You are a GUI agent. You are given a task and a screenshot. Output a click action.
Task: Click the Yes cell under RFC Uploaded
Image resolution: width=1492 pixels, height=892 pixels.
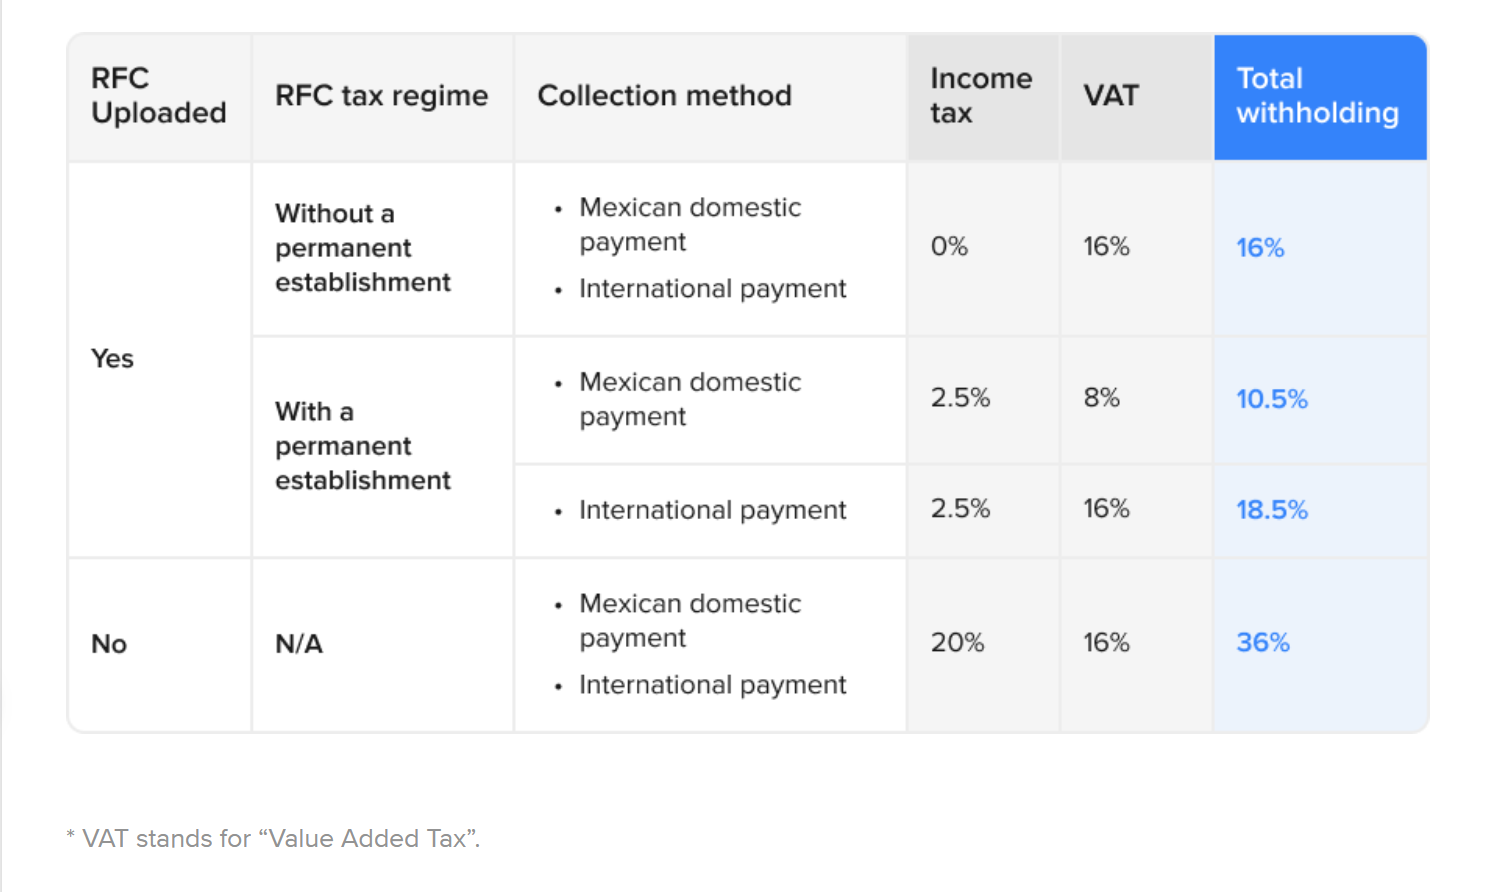pos(112,359)
